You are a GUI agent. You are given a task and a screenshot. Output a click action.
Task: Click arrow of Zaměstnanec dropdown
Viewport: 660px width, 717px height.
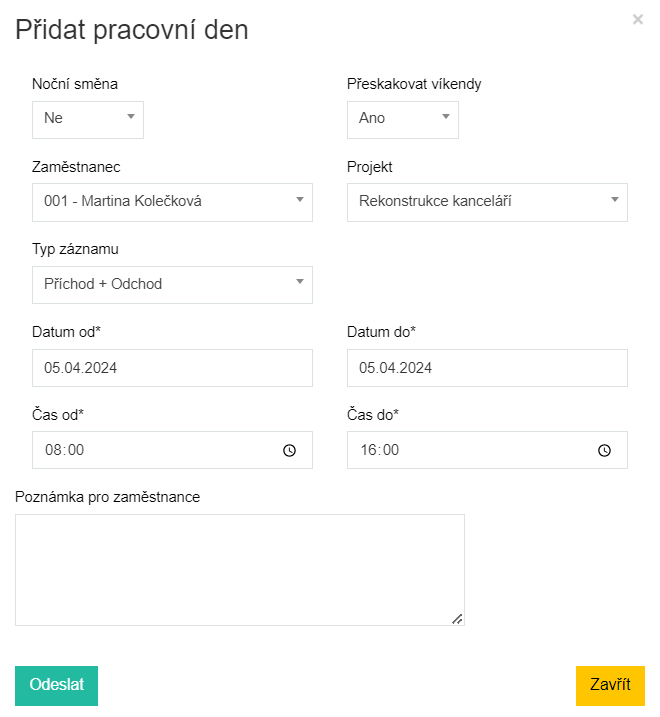[300, 199]
